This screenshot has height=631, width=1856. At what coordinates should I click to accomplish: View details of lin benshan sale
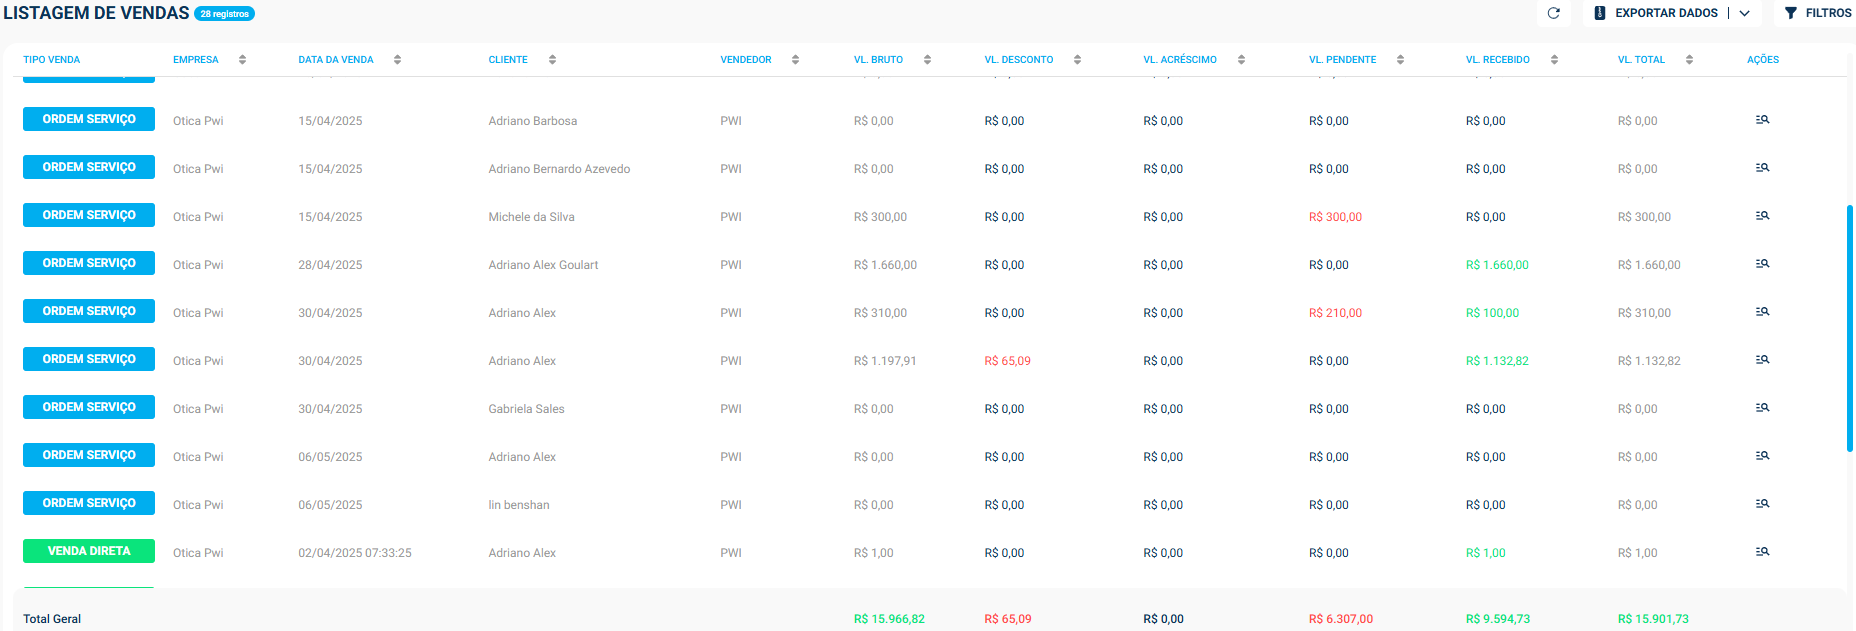coord(1762,504)
